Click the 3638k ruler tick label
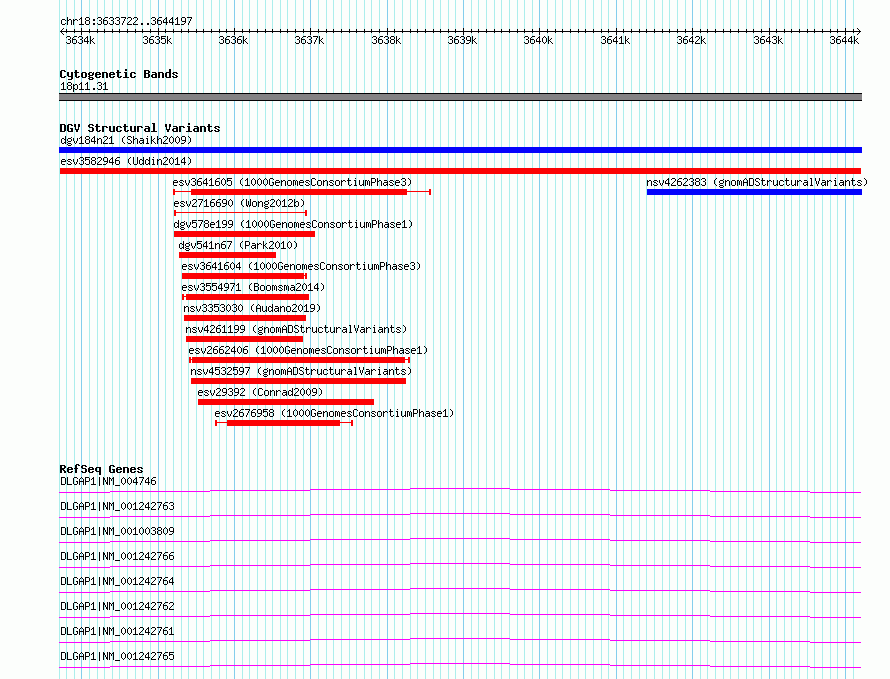This screenshot has width=890, height=679. pos(386,40)
